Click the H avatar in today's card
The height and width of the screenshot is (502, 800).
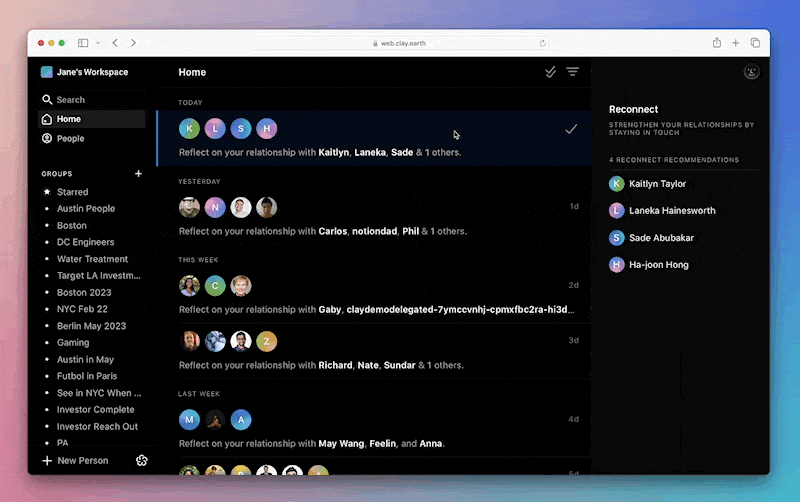pos(266,129)
